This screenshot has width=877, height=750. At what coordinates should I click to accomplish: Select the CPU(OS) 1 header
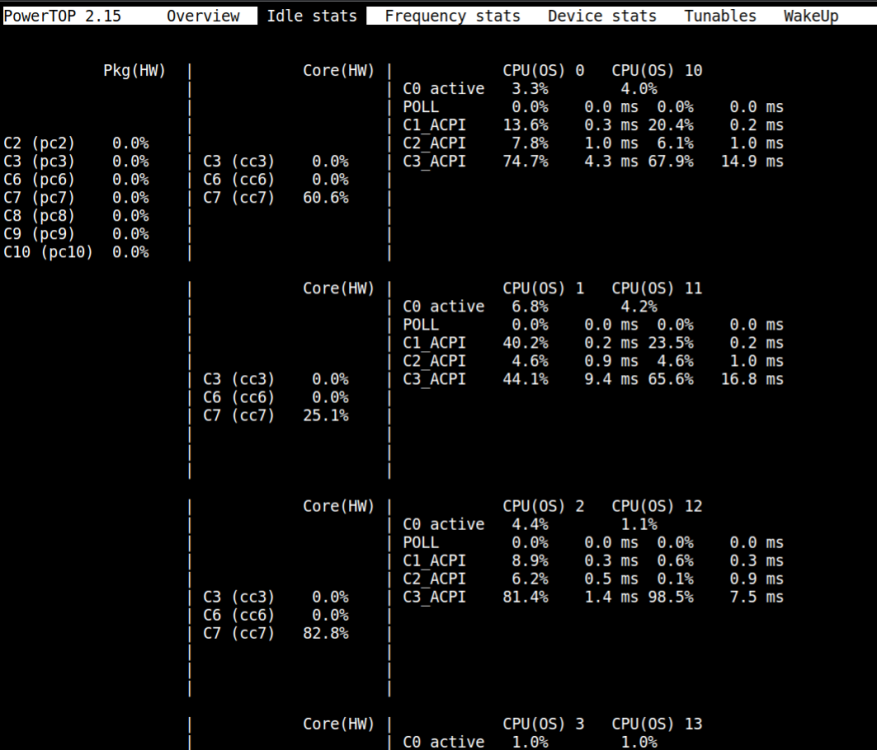pos(543,289)
